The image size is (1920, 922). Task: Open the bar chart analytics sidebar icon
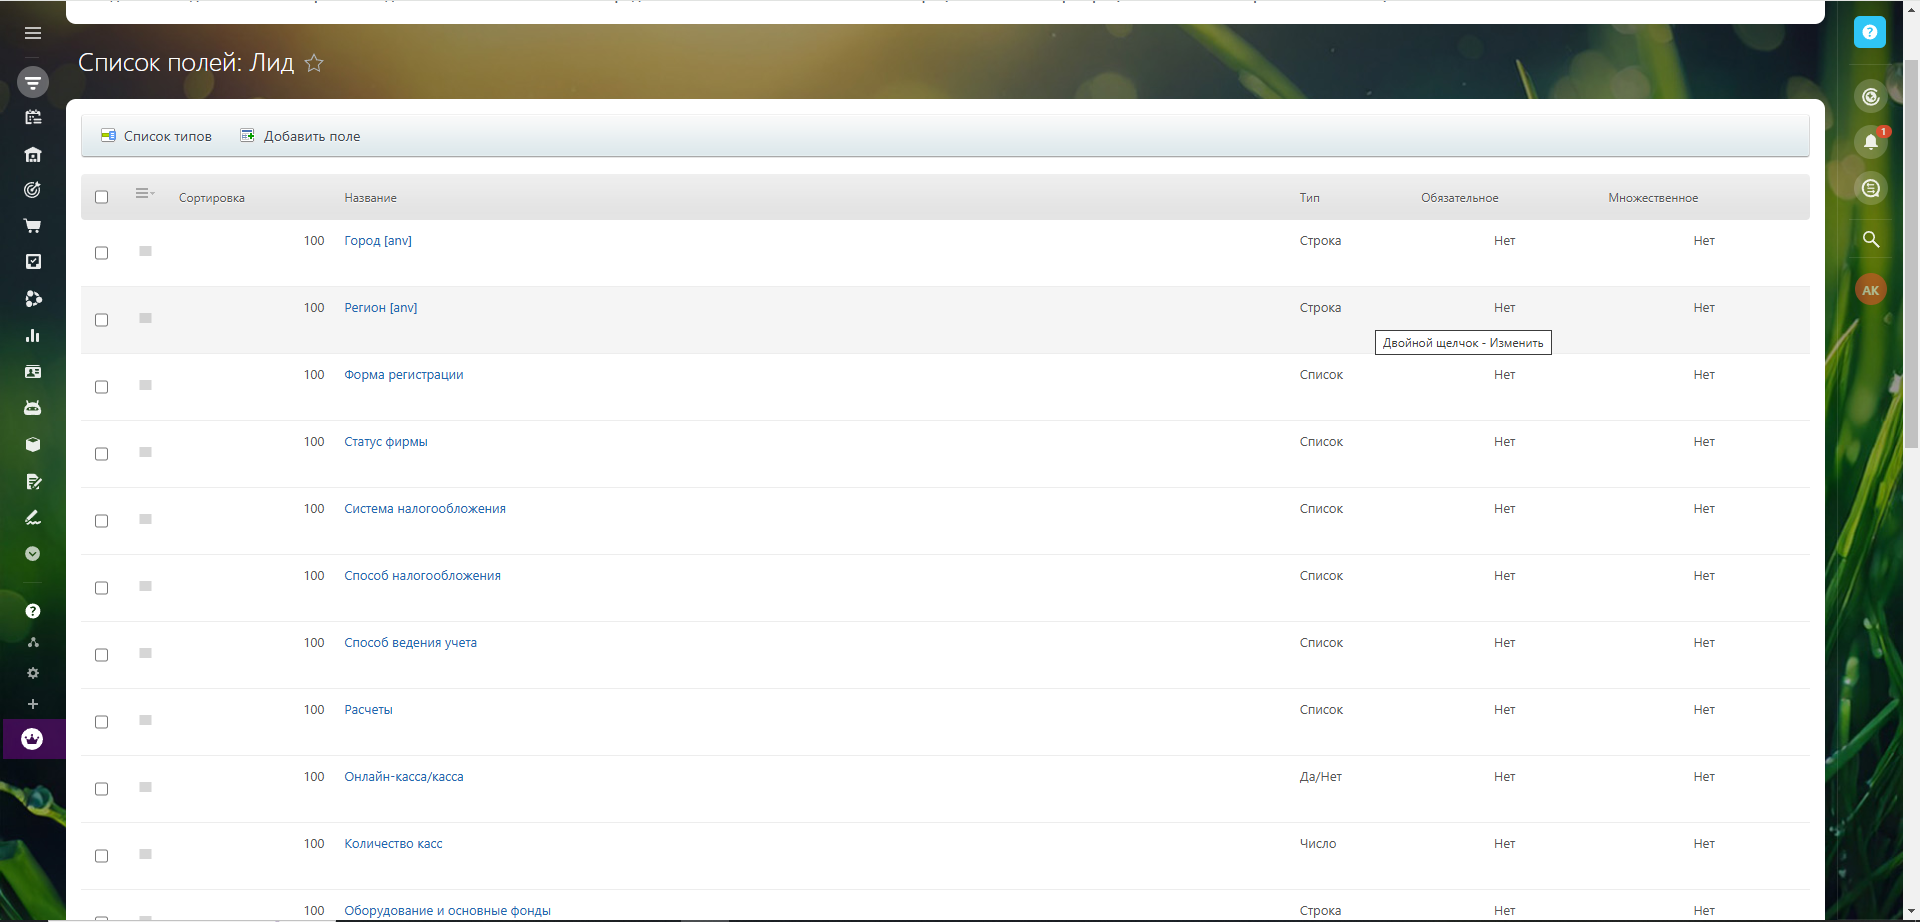(33, 336)
